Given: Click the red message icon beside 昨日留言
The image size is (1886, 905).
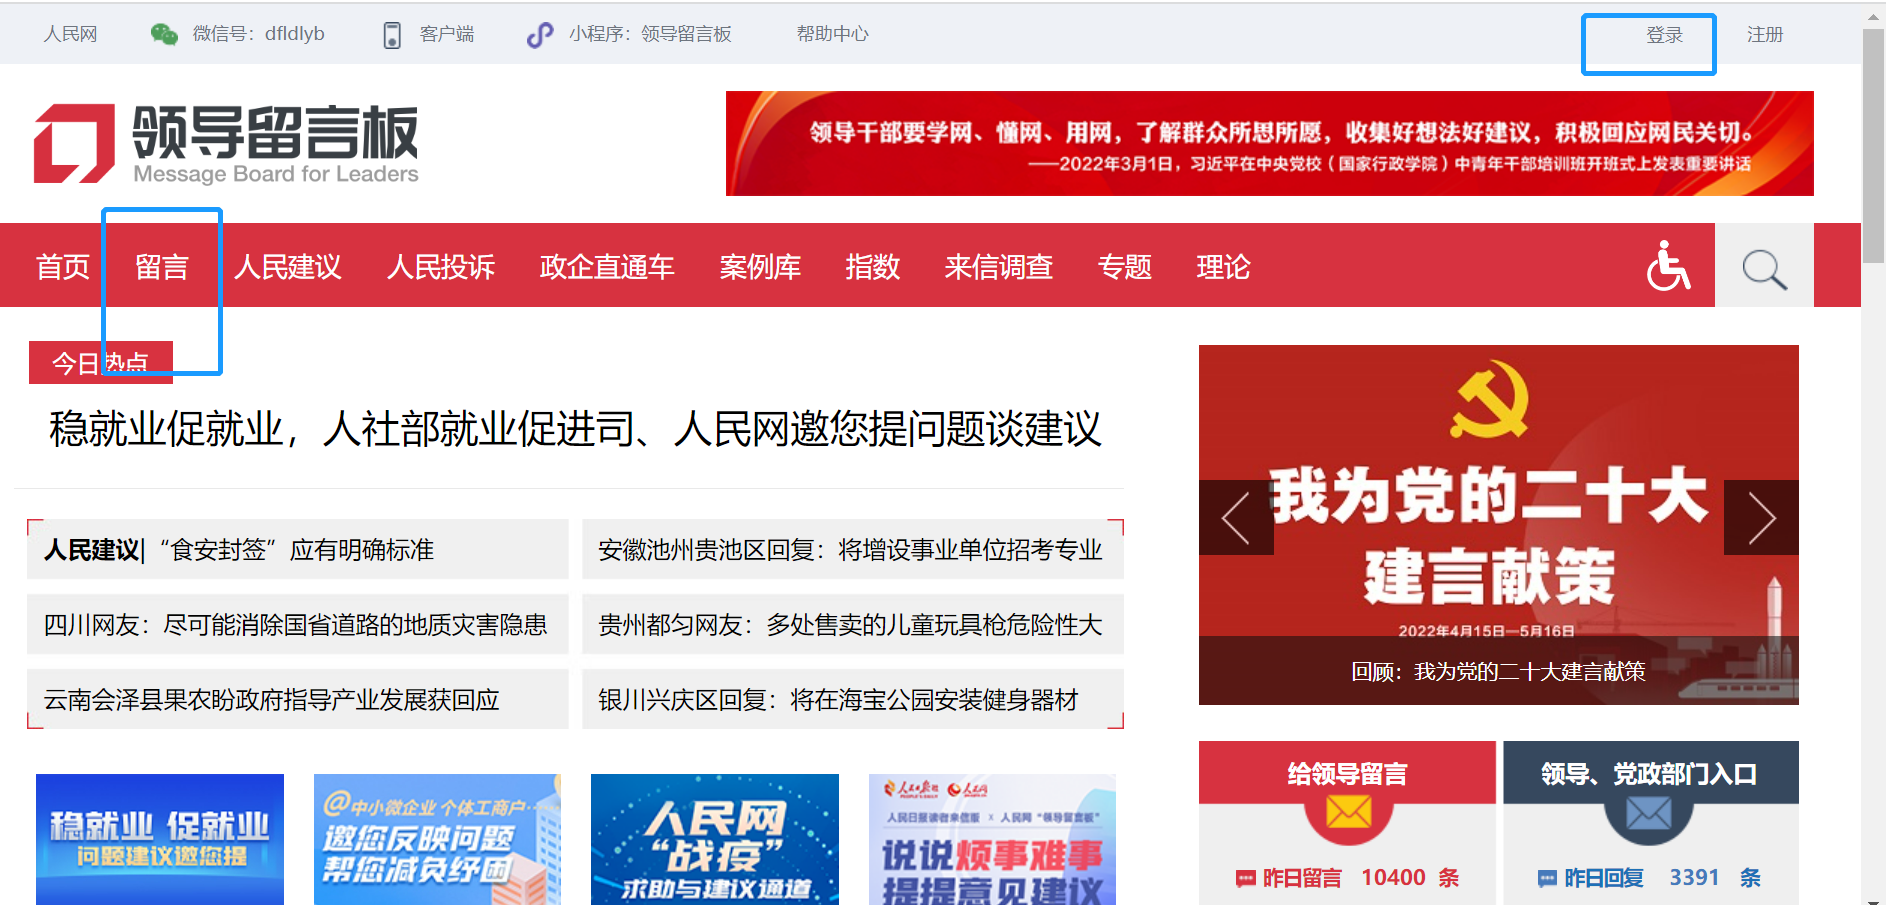Looking at the screenshot, I should coord(1245,878).
